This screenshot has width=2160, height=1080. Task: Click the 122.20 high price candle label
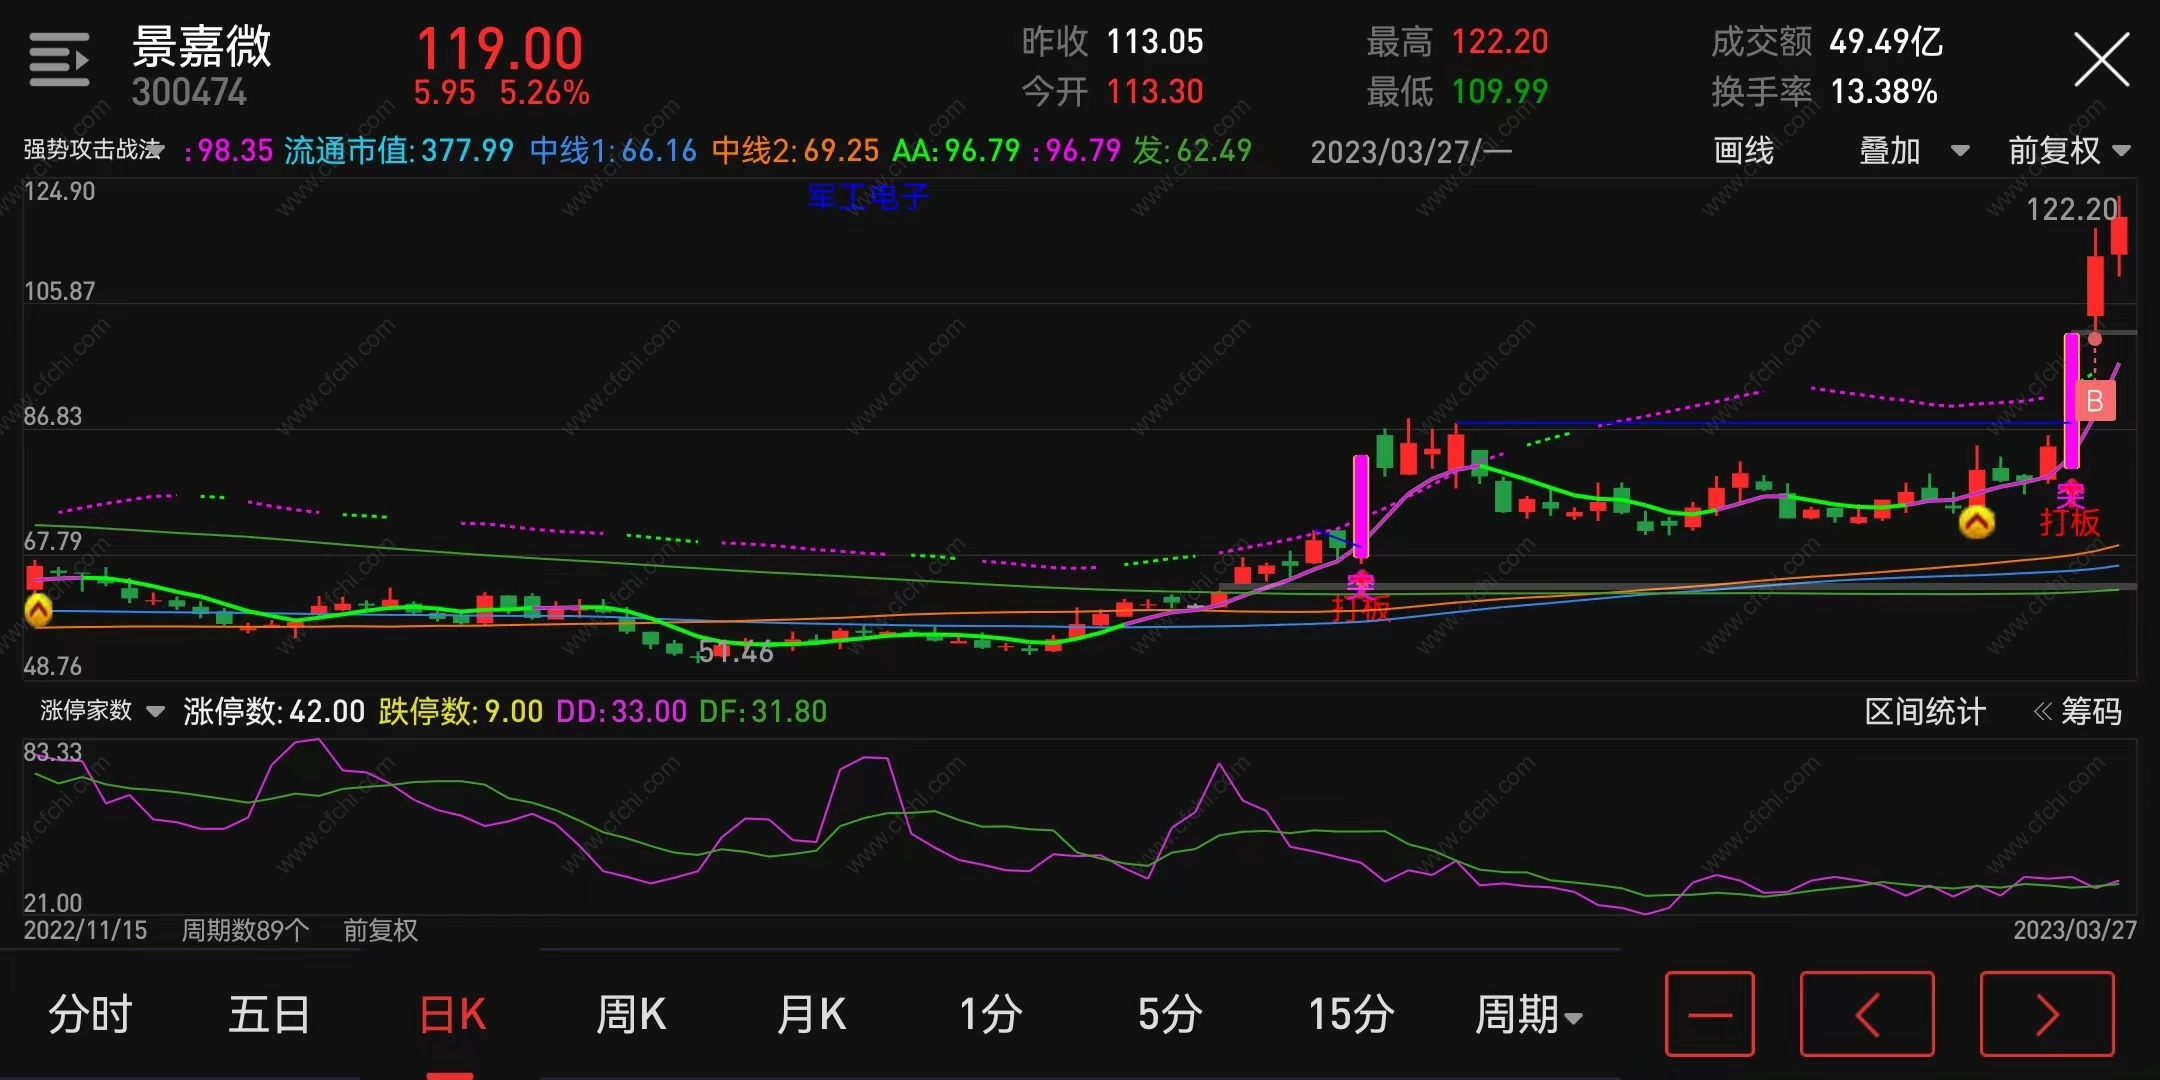[2070, 209]
